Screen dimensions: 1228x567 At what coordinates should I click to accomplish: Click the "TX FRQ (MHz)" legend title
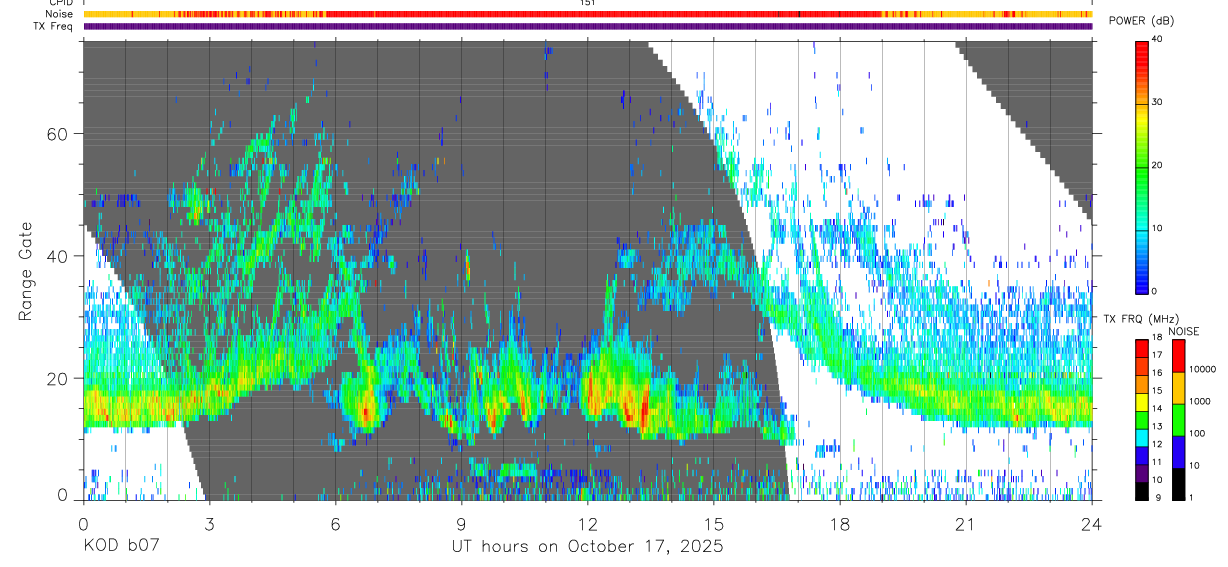click(x=1139, y=319)
